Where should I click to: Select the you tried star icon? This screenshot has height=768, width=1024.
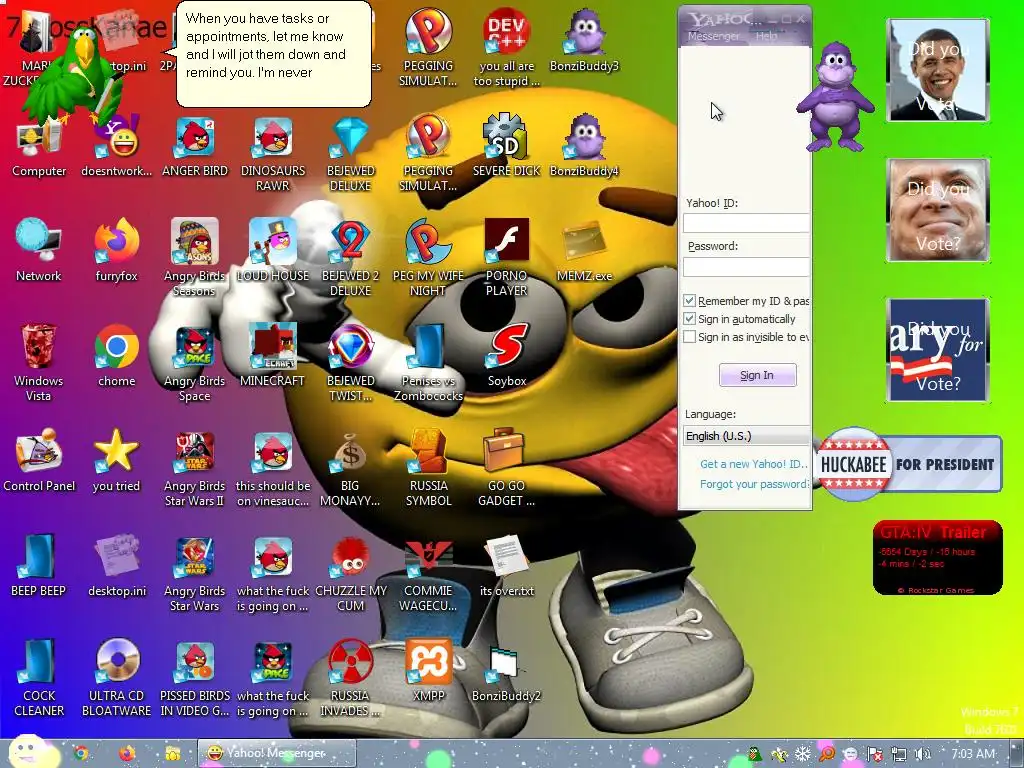117,451
